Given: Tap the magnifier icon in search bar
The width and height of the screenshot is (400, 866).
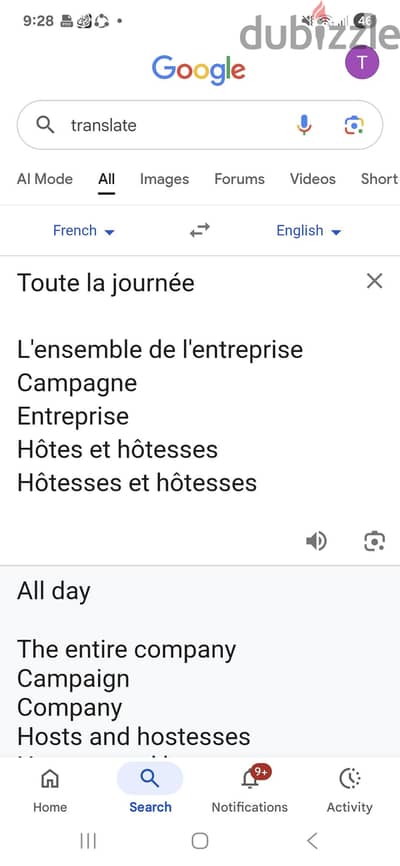Looking at the screenshot, I should point(45,125).
